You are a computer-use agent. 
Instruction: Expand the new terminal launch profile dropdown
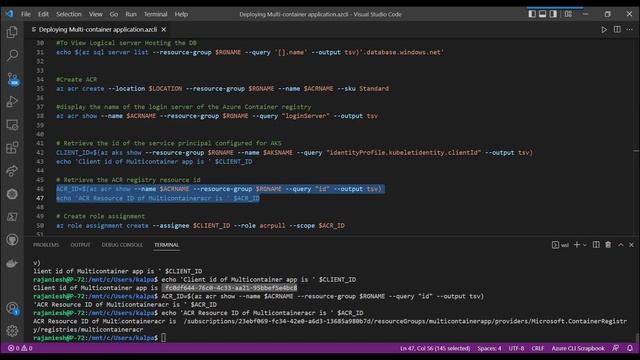pos(585,245)
